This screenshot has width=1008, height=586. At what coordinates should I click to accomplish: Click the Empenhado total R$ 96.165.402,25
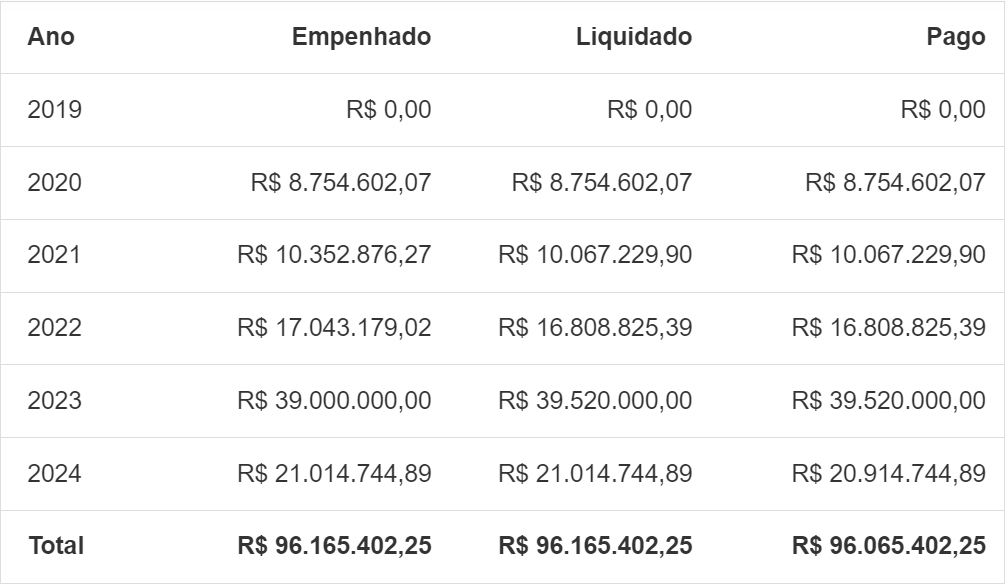coord(334,546)
